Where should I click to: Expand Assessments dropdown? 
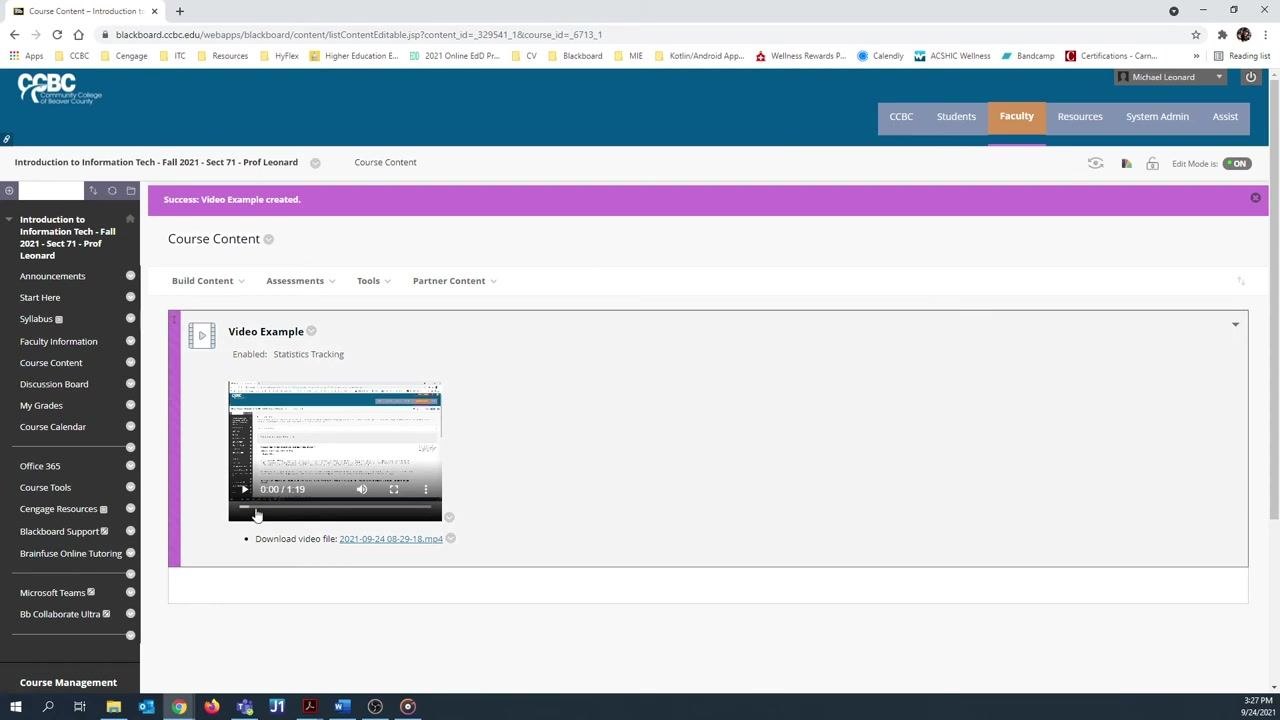301,281
